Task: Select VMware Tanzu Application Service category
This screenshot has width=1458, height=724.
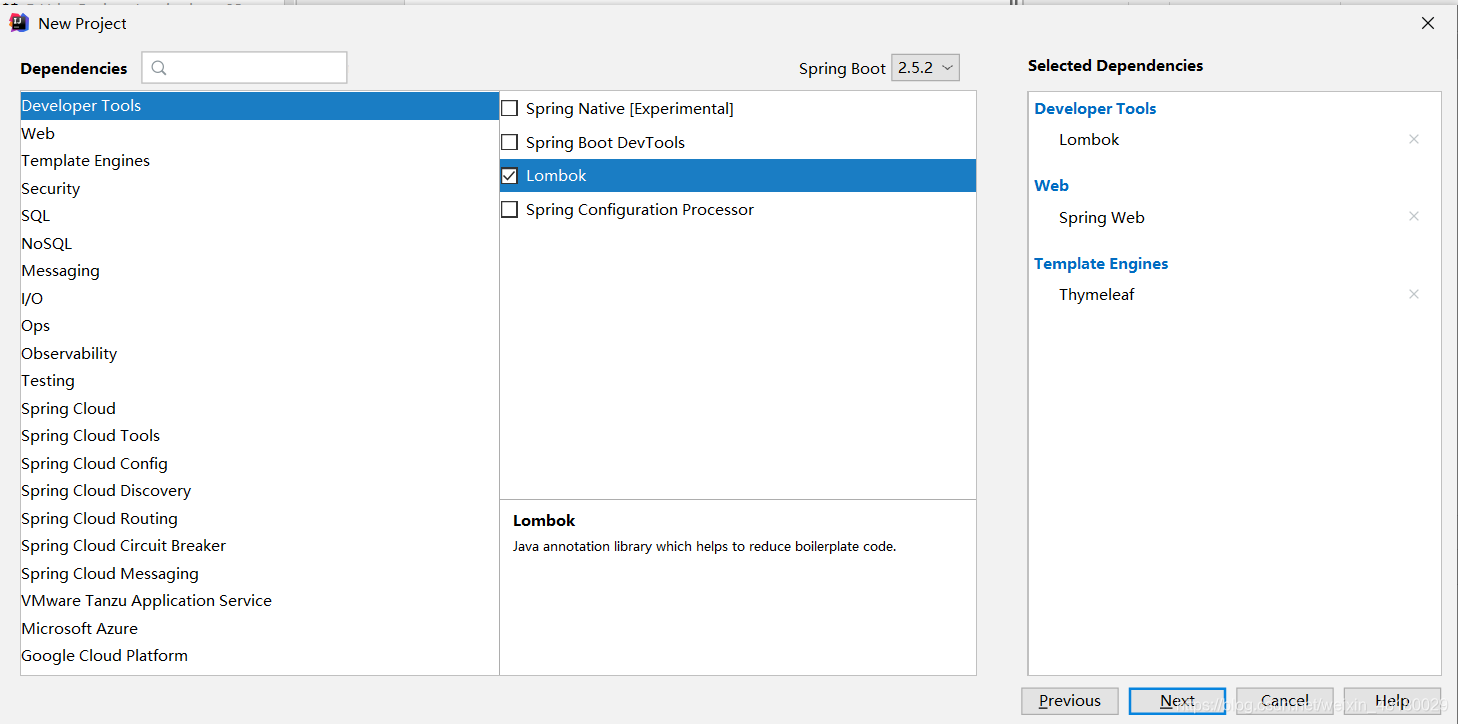Action: (260, 601)
